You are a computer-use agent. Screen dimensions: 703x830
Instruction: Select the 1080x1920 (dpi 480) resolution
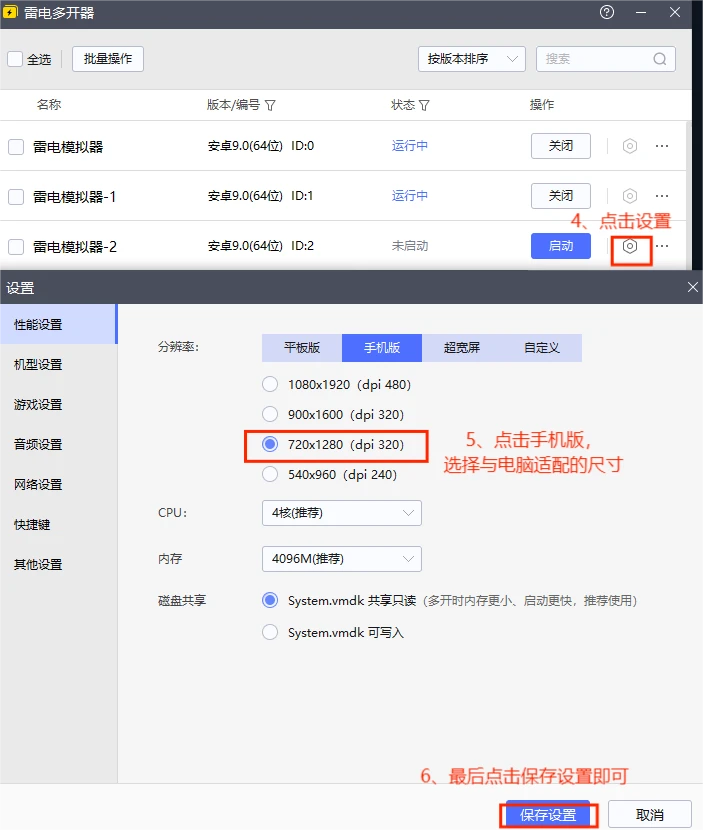(270, 384)
